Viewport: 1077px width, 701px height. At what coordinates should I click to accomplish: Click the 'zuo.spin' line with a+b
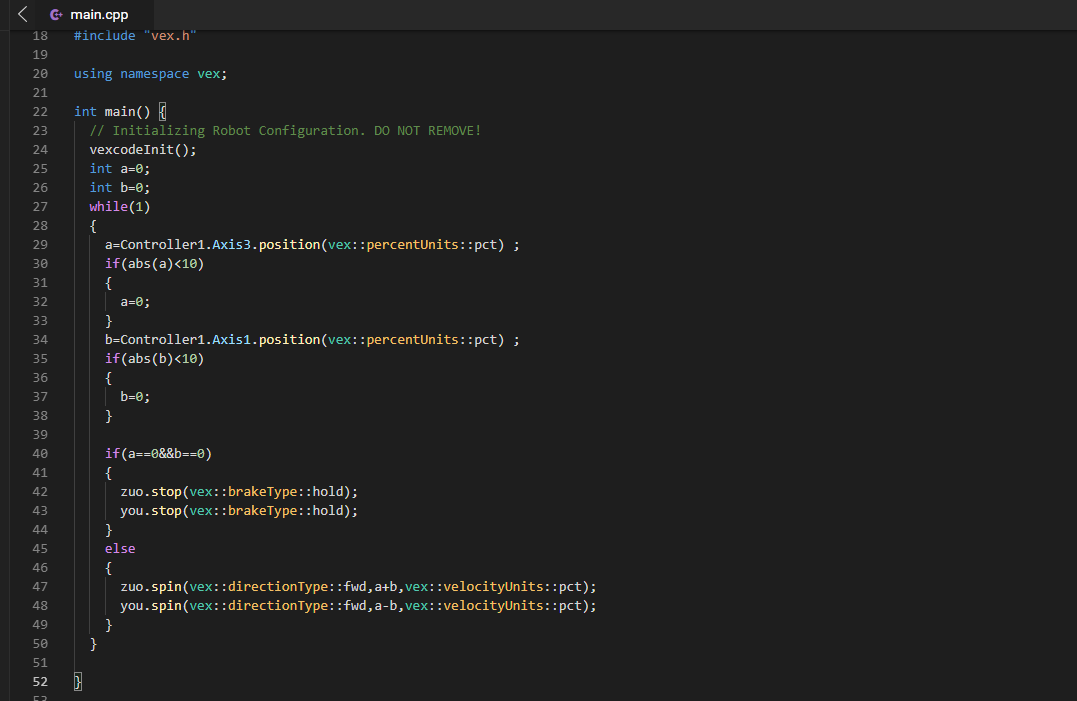359,586
